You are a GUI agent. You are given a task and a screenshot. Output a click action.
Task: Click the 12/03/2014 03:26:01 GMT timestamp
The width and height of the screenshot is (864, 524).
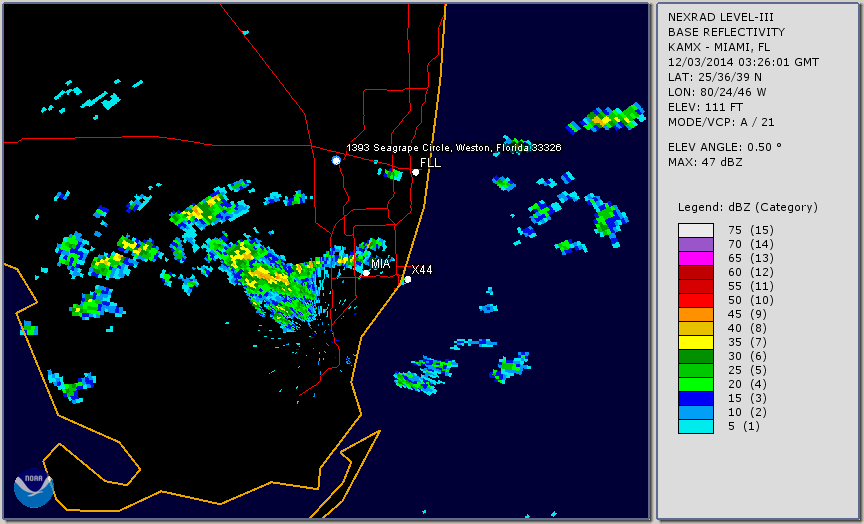743,62
